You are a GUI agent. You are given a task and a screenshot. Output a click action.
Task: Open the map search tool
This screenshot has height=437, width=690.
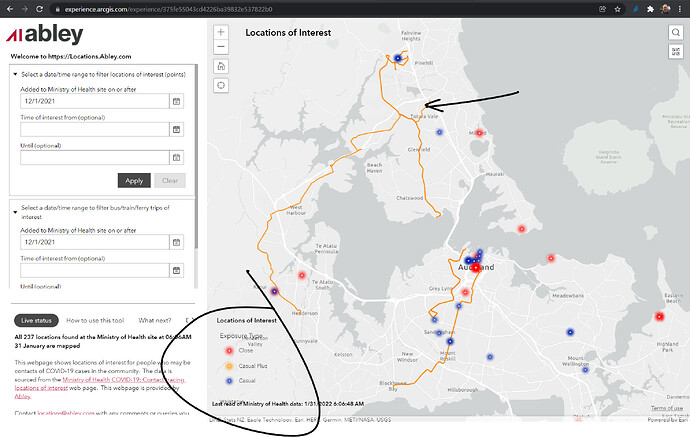tap(676, 32)
